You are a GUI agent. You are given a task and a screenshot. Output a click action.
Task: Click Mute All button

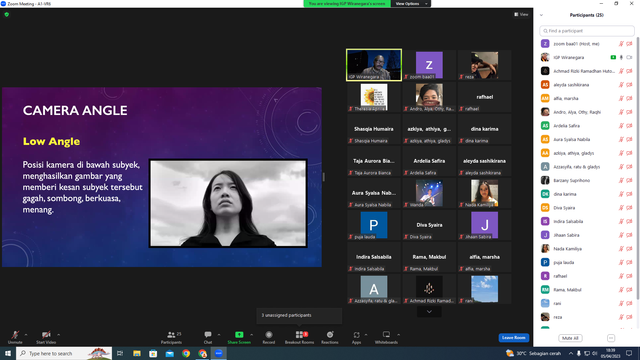point(570,338)
